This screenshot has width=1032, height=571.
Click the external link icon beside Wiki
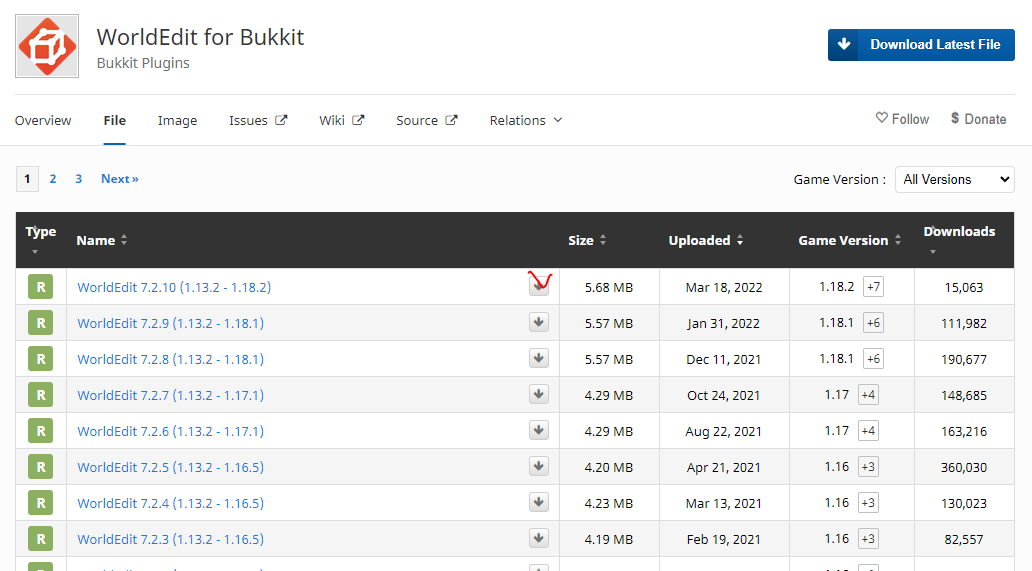pos(358,120)
